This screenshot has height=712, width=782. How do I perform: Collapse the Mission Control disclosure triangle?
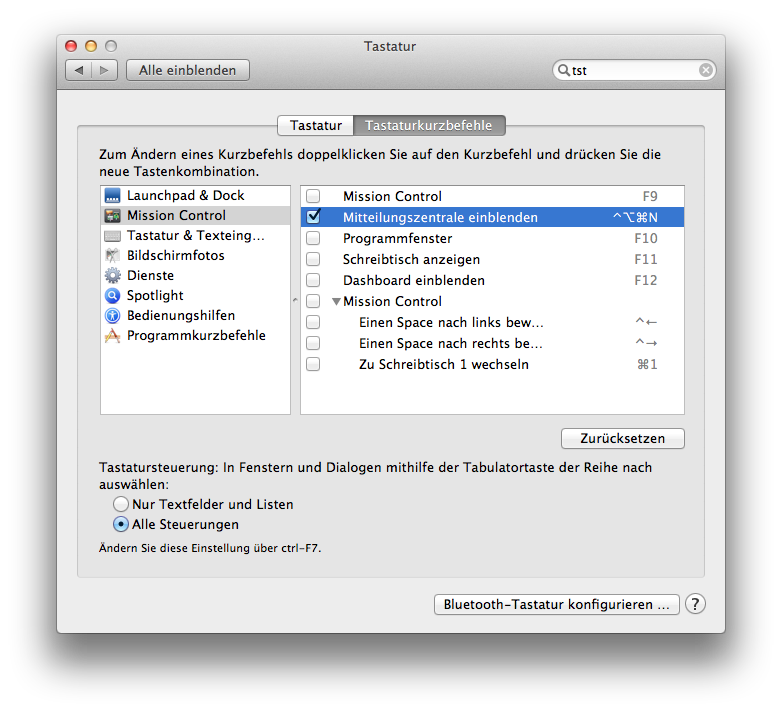click(337, 301)
